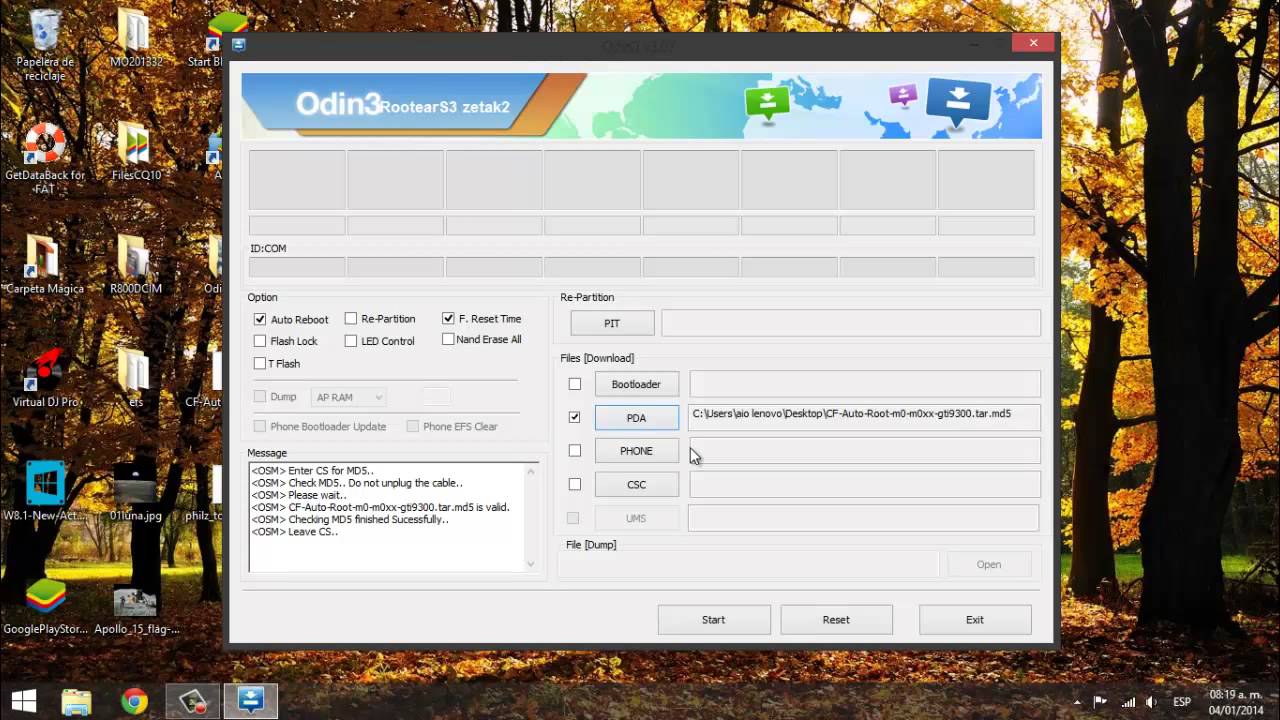Image resolution: width=1280 pixels, height=720 pixels.
Task: Click the volume icon in system tray
Action: tap(1151, 701)
